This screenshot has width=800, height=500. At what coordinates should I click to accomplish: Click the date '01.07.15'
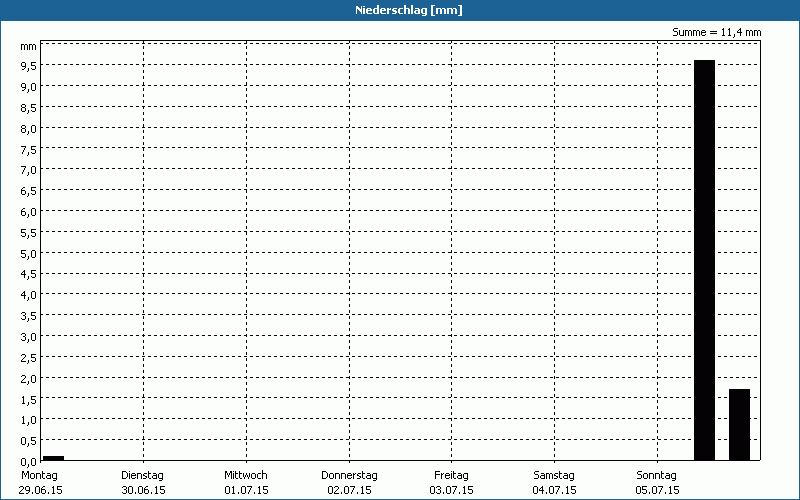coord(246,490)
